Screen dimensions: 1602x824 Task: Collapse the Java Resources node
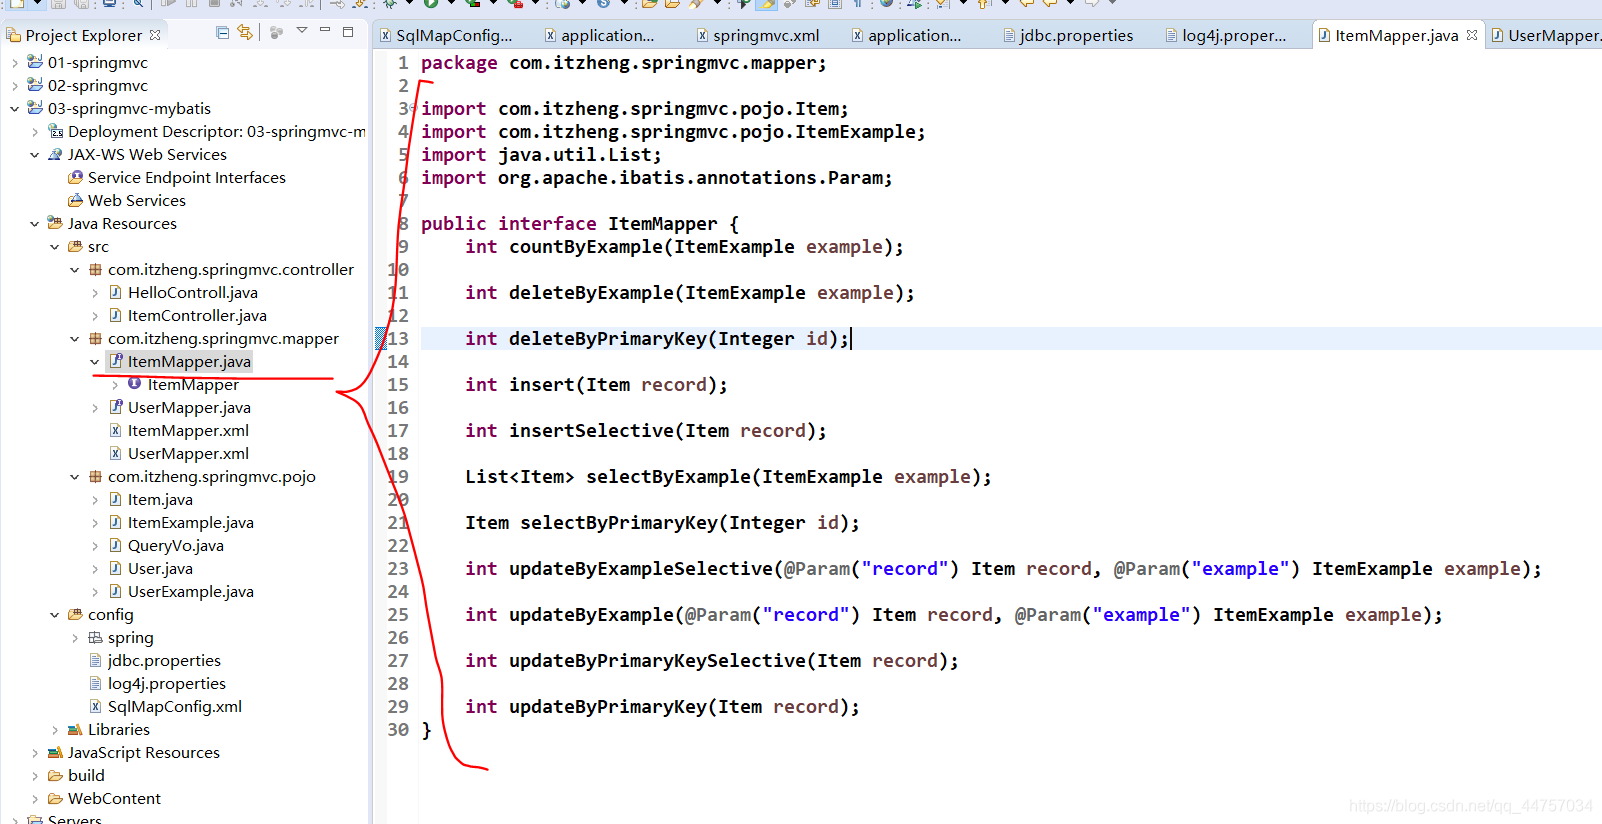(35, 223)
